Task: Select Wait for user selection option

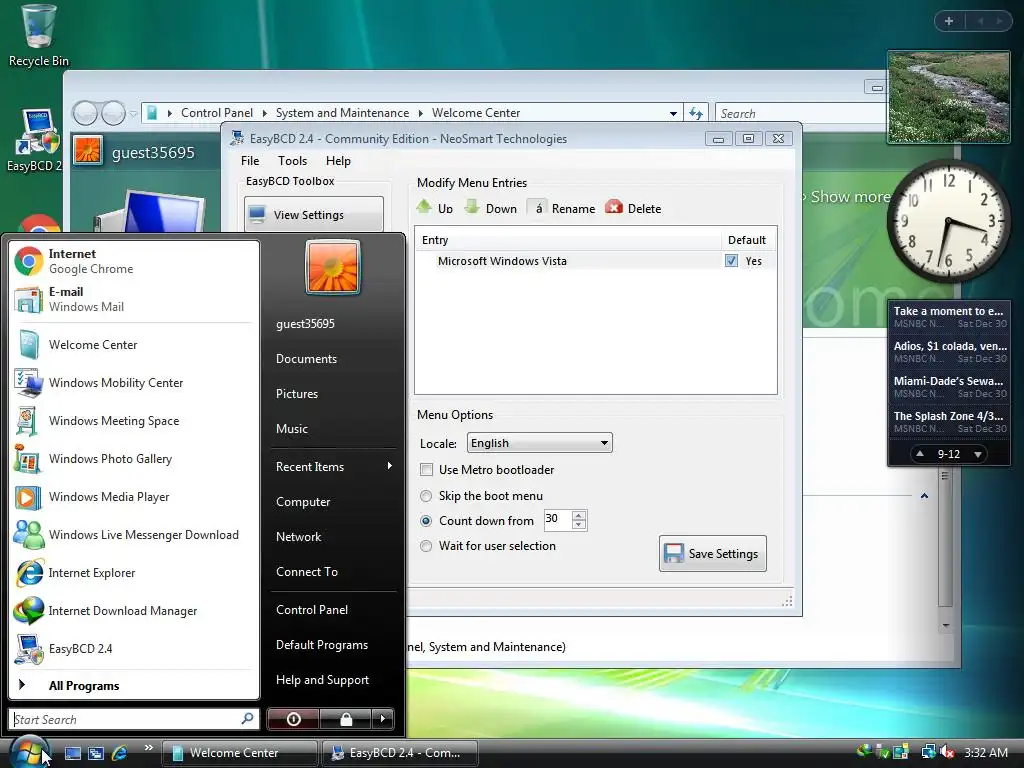Action: point(426,546)
